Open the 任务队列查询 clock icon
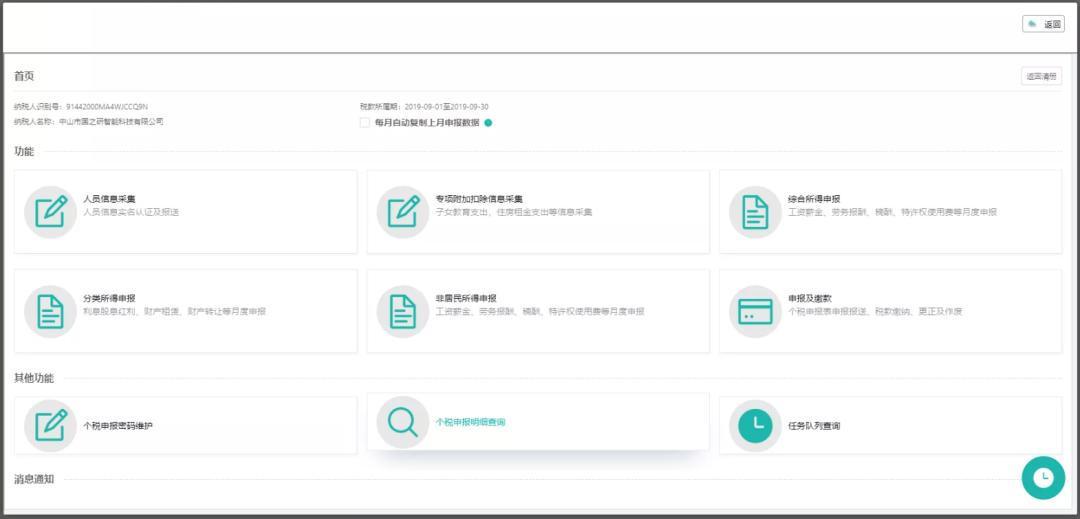1080x519 pixels. [755, 425]
